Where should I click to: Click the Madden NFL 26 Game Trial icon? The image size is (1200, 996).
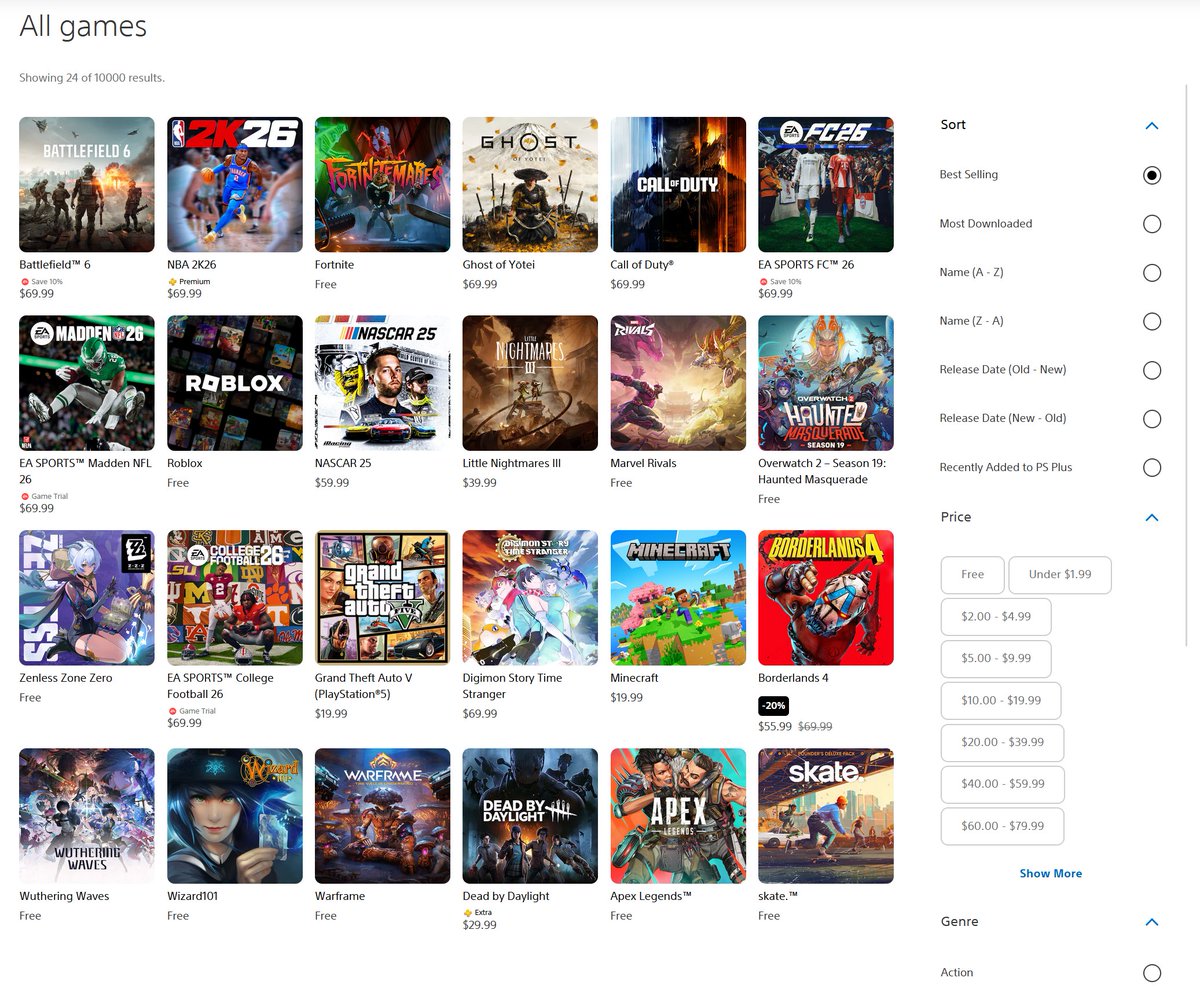[x=24, y=497]
